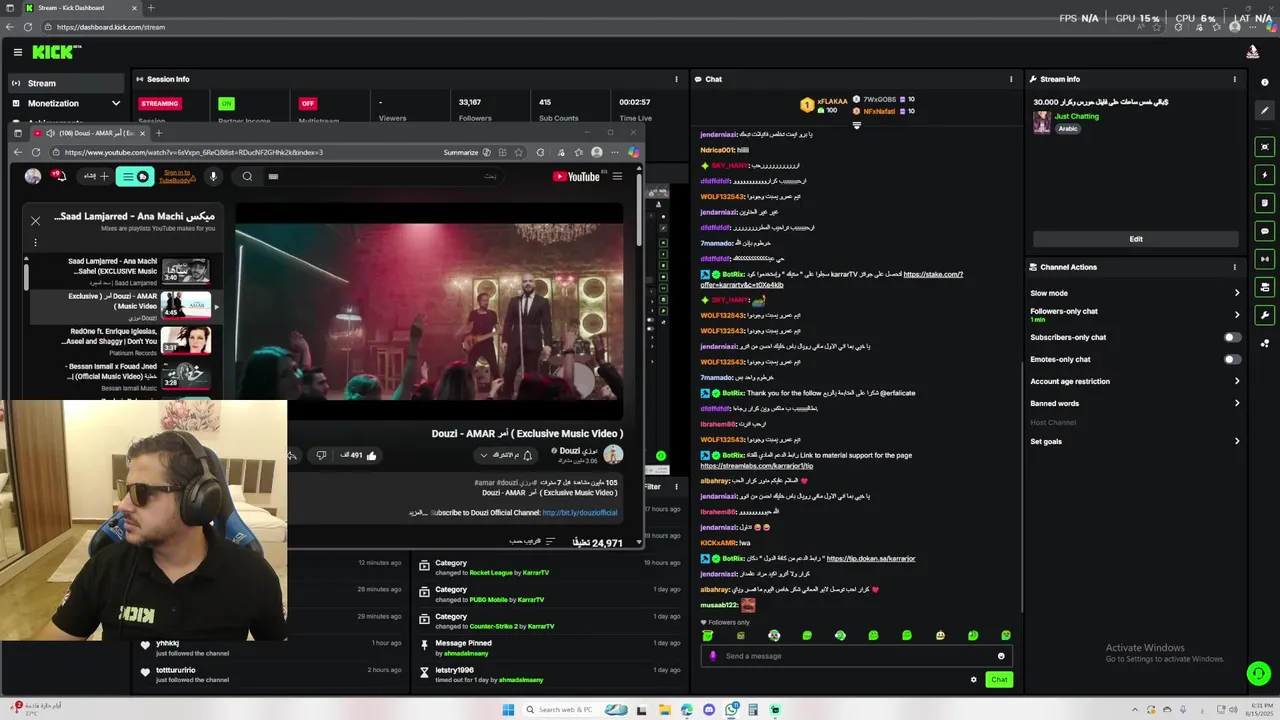Open the playlist three-dot options

pos(35,242)
